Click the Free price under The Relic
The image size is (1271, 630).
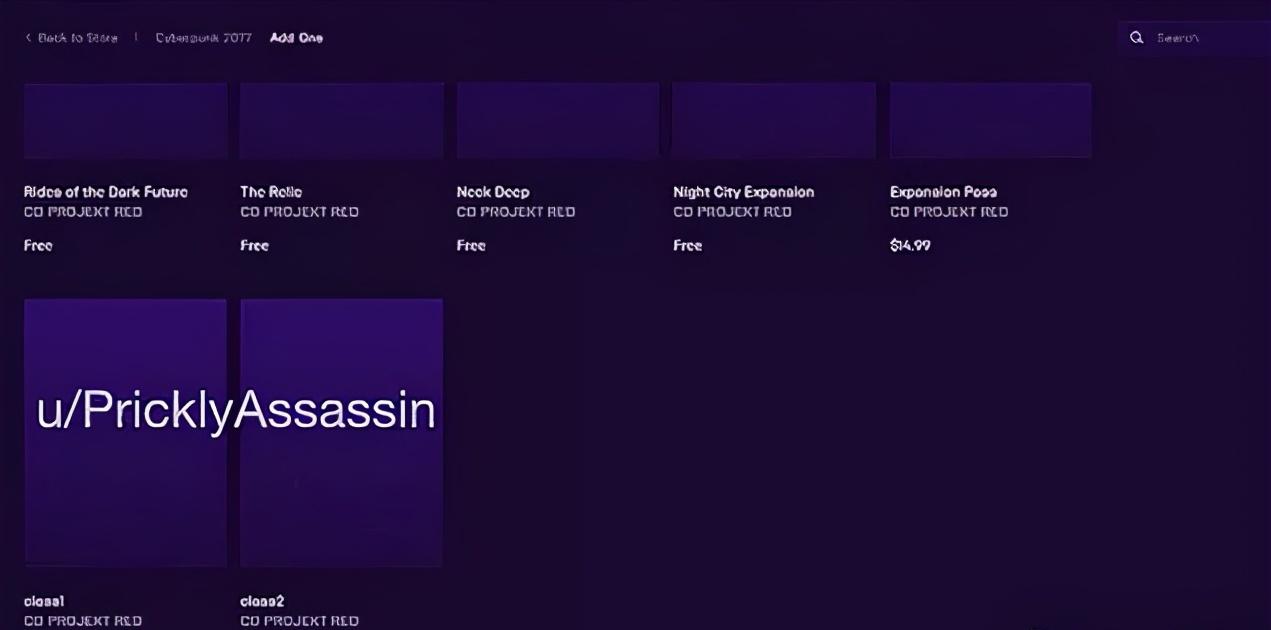point(254,245)
